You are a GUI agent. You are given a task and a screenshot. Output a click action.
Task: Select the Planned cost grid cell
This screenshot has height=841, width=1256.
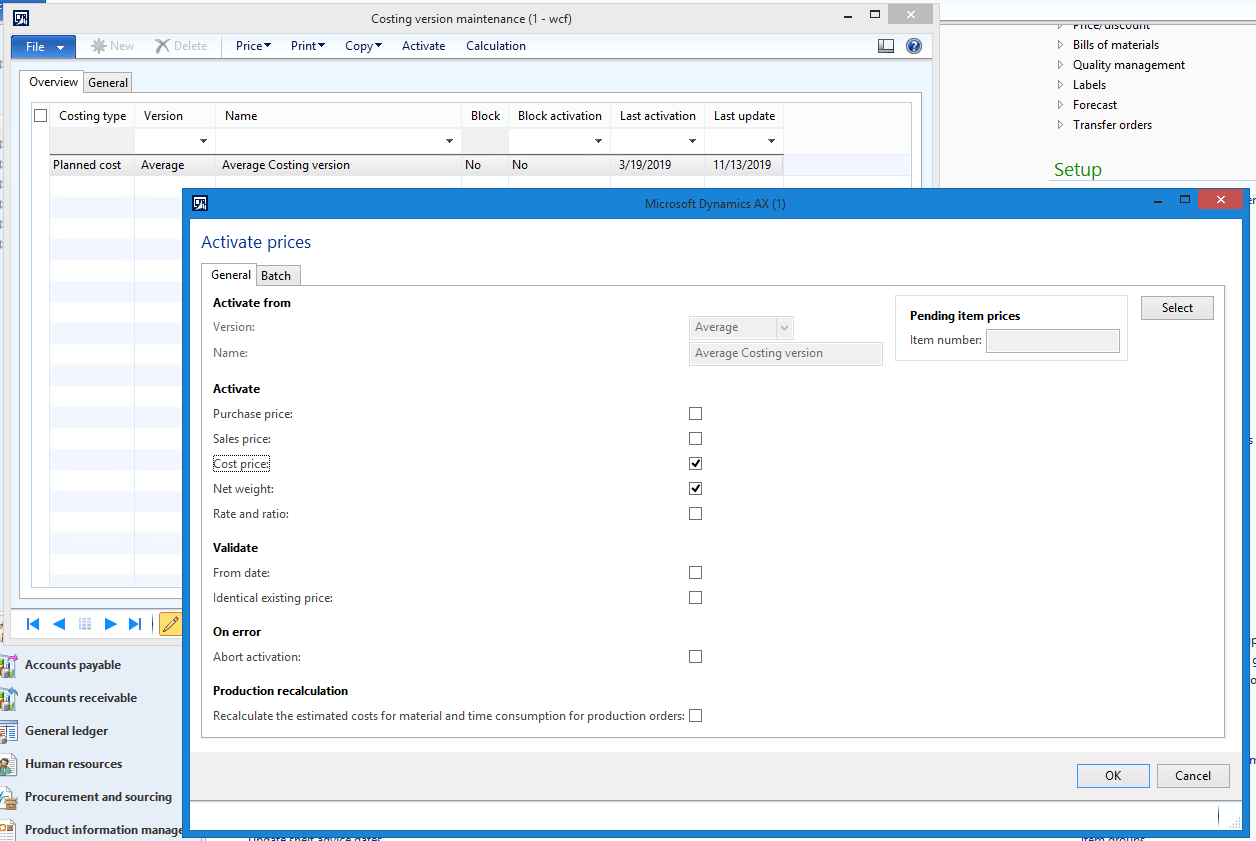tap(91, 165)
